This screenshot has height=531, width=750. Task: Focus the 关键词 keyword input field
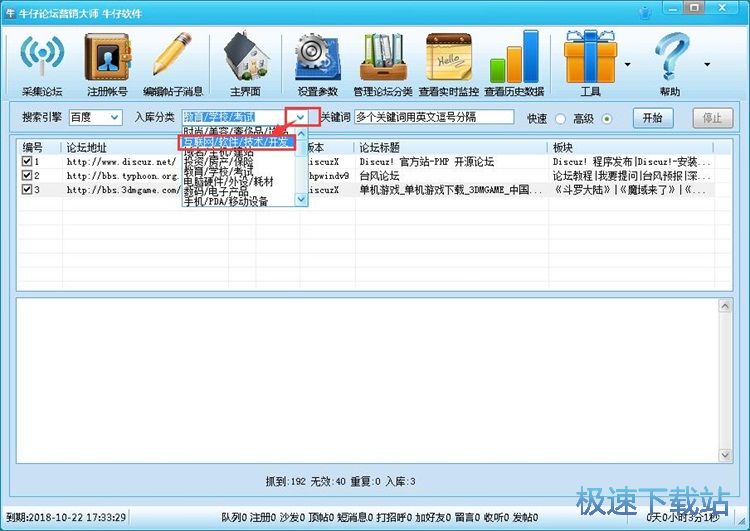[434, 117]
